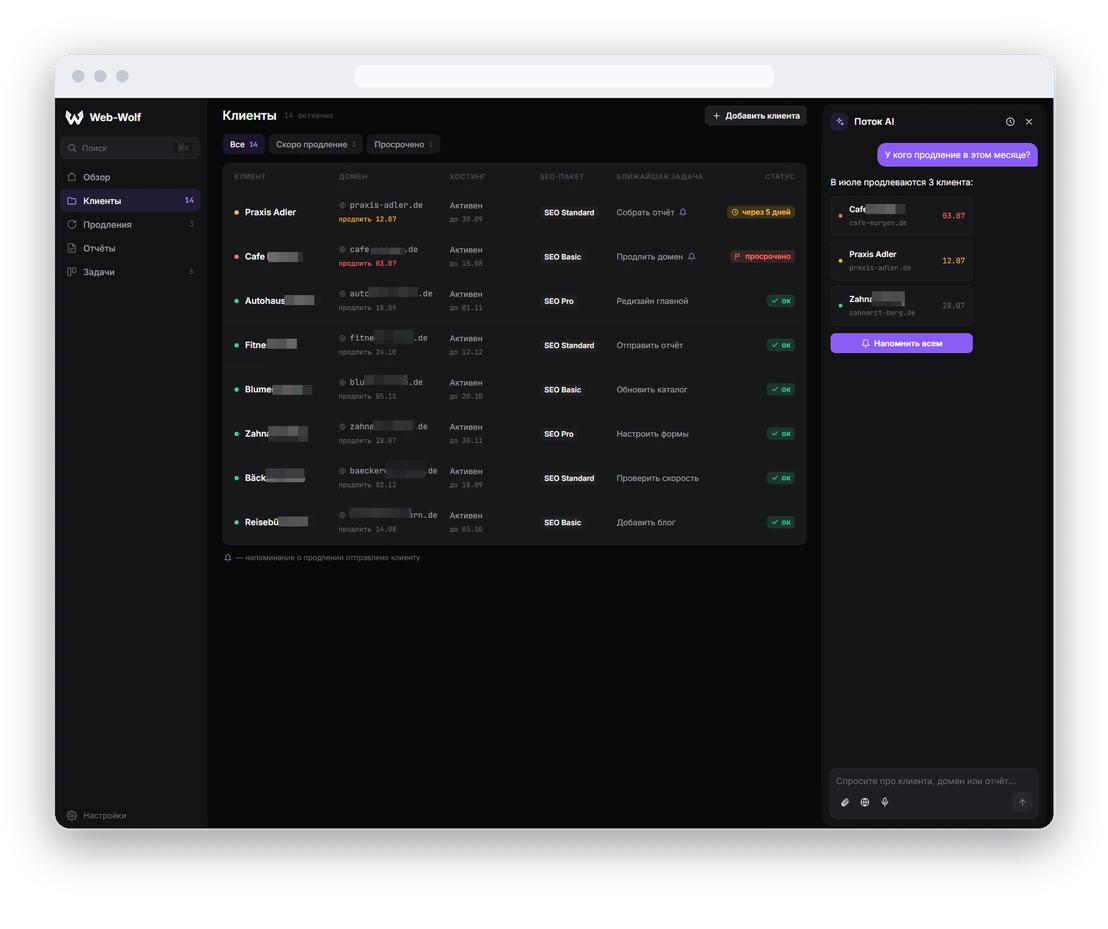Click the Отправить отчёт task

[649, 345]
